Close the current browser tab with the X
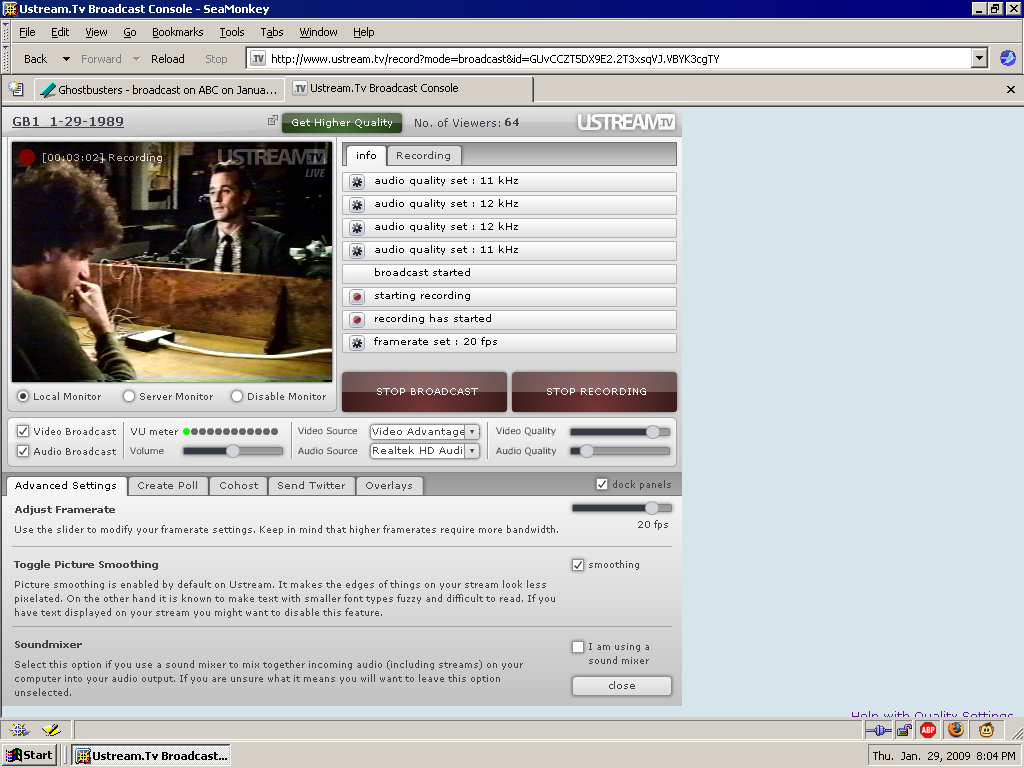Image resolution: width=1024 pixels, height=768 pixels. [1010, 89]
